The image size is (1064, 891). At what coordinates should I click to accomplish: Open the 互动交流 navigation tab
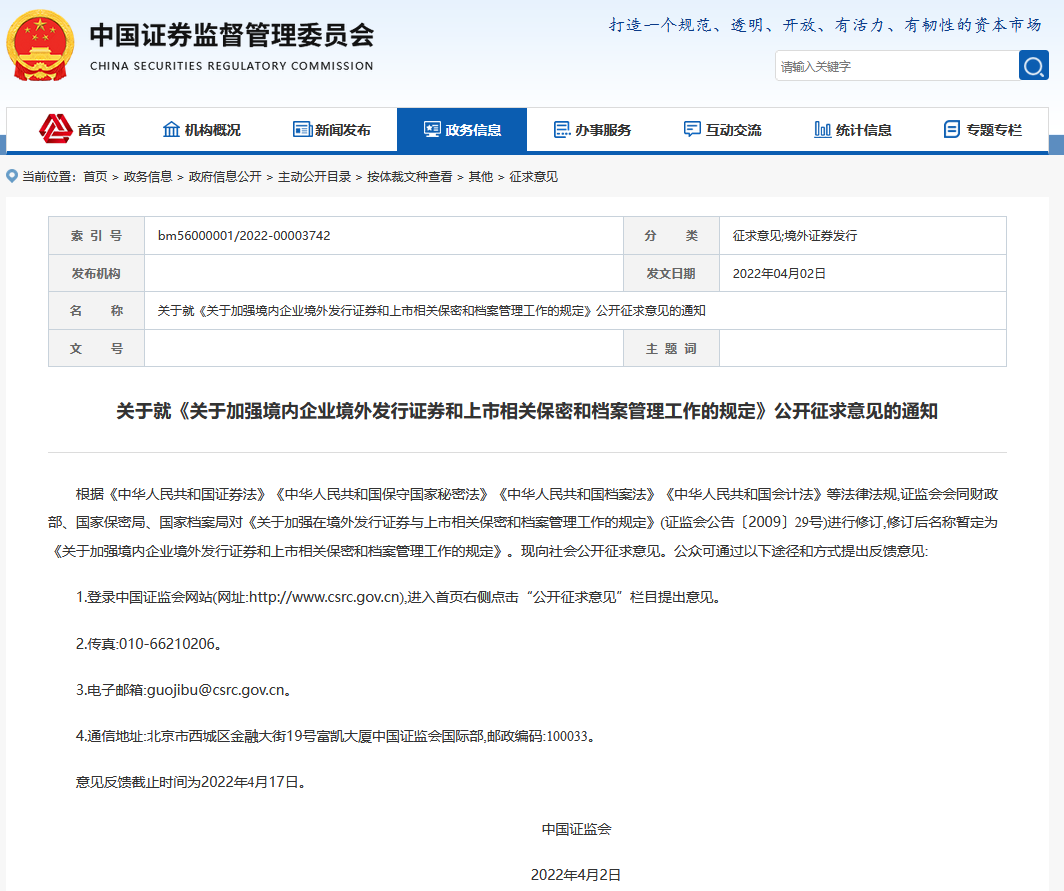pyautogui.click(x=723, y=129)
